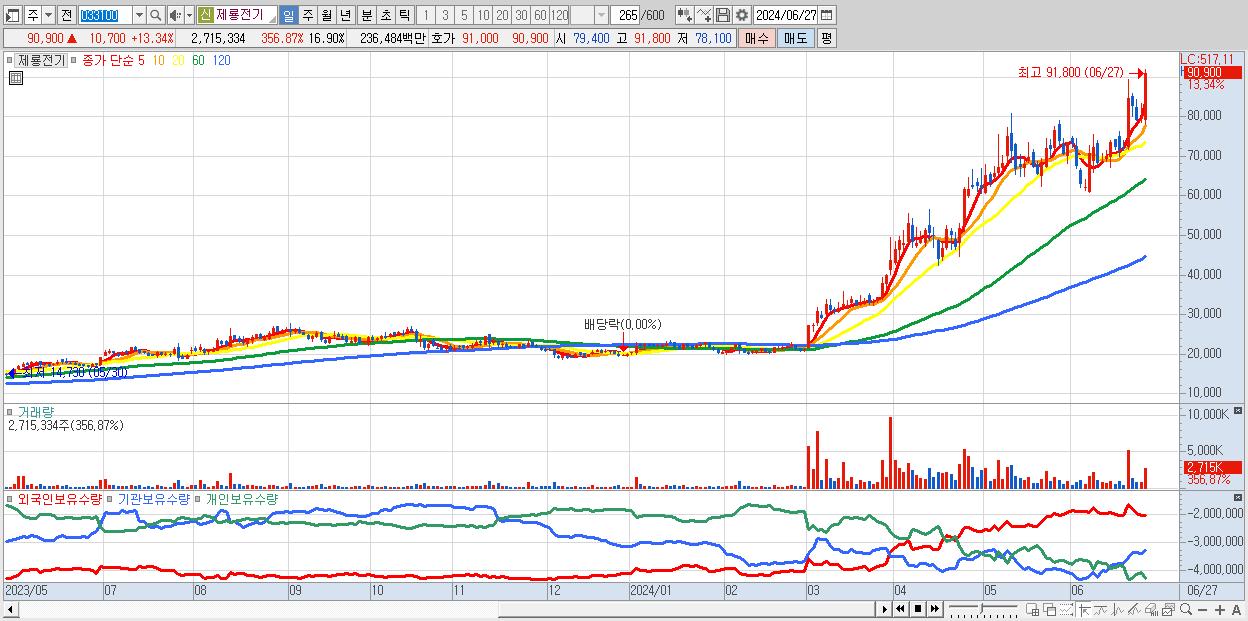Click the rewind button on the bottom bar
The image size is (1248, 621).
900,609
